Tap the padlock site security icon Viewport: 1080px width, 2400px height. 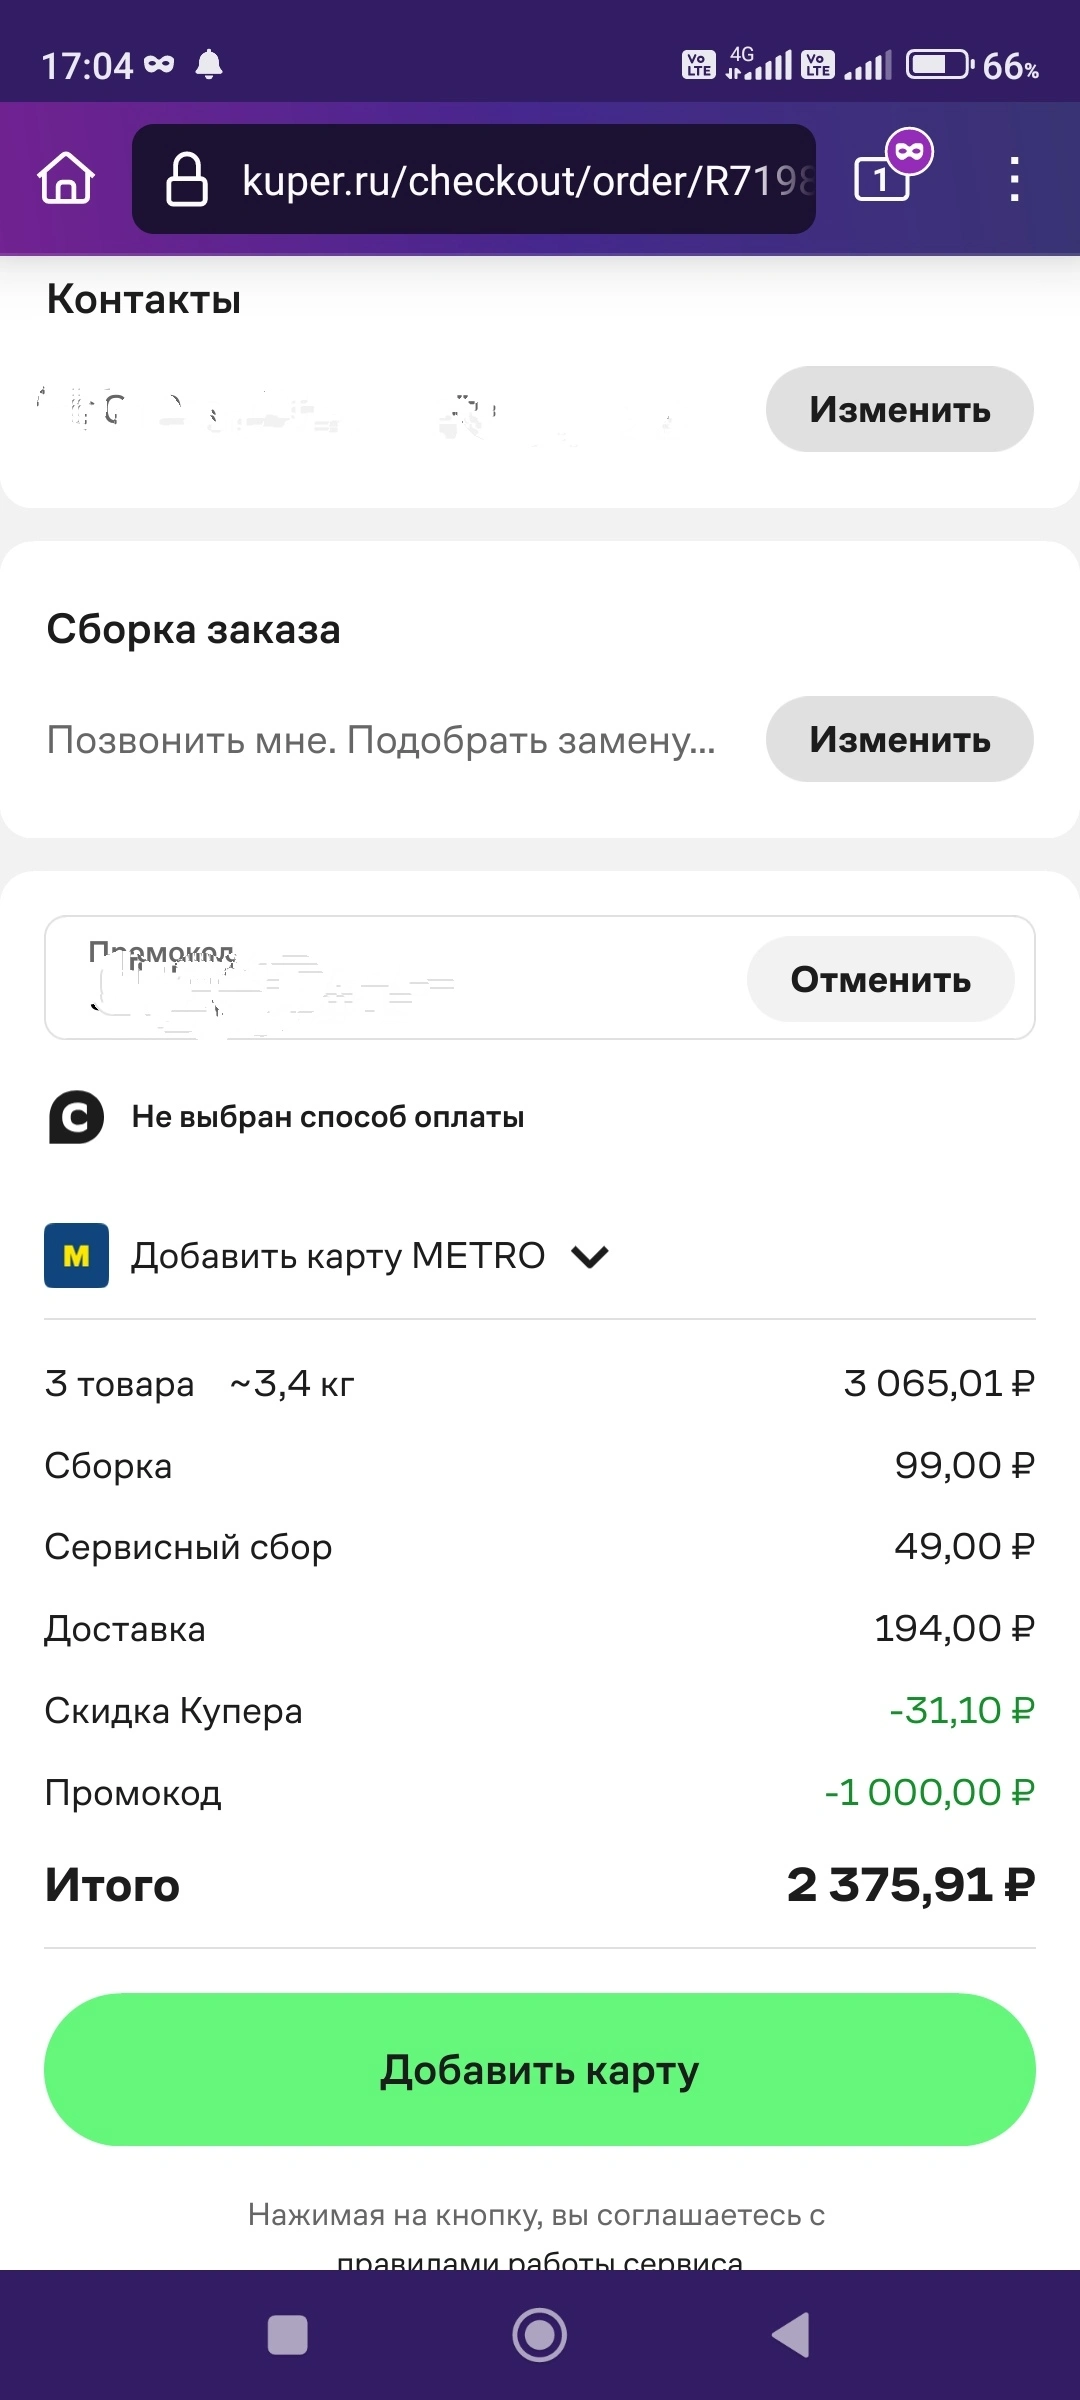[x=186, y=179]
